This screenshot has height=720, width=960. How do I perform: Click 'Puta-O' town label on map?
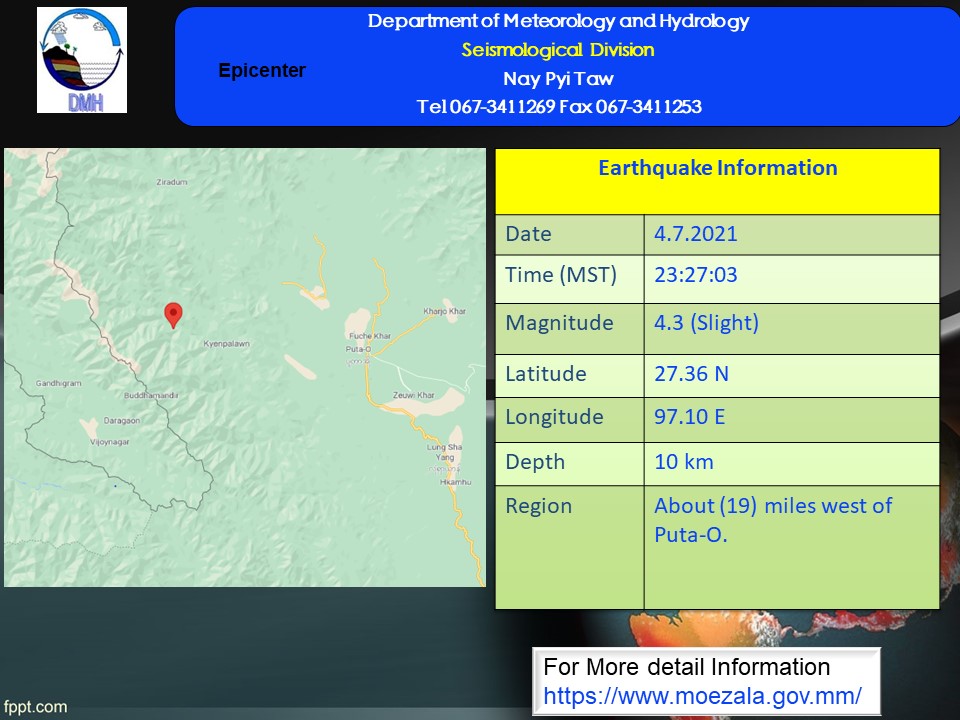point(358,349)
